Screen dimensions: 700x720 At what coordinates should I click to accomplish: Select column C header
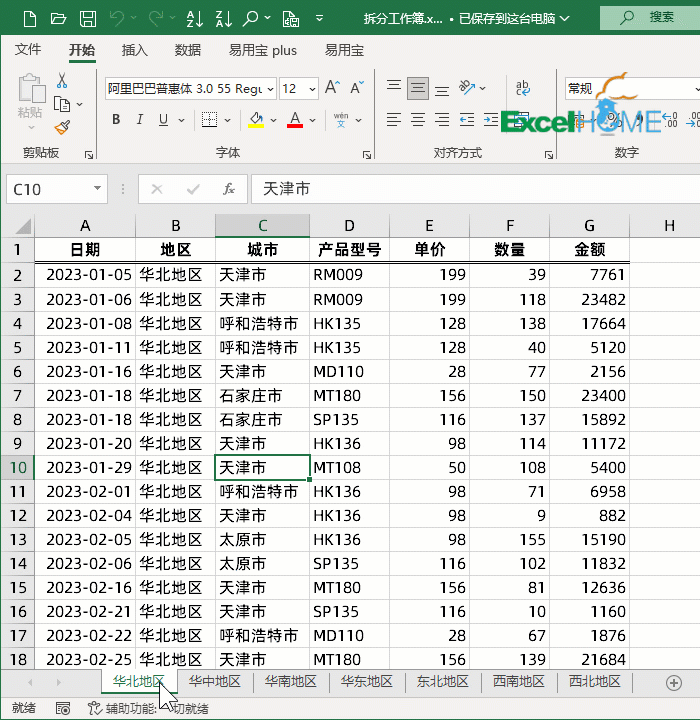tap(263, 225)
